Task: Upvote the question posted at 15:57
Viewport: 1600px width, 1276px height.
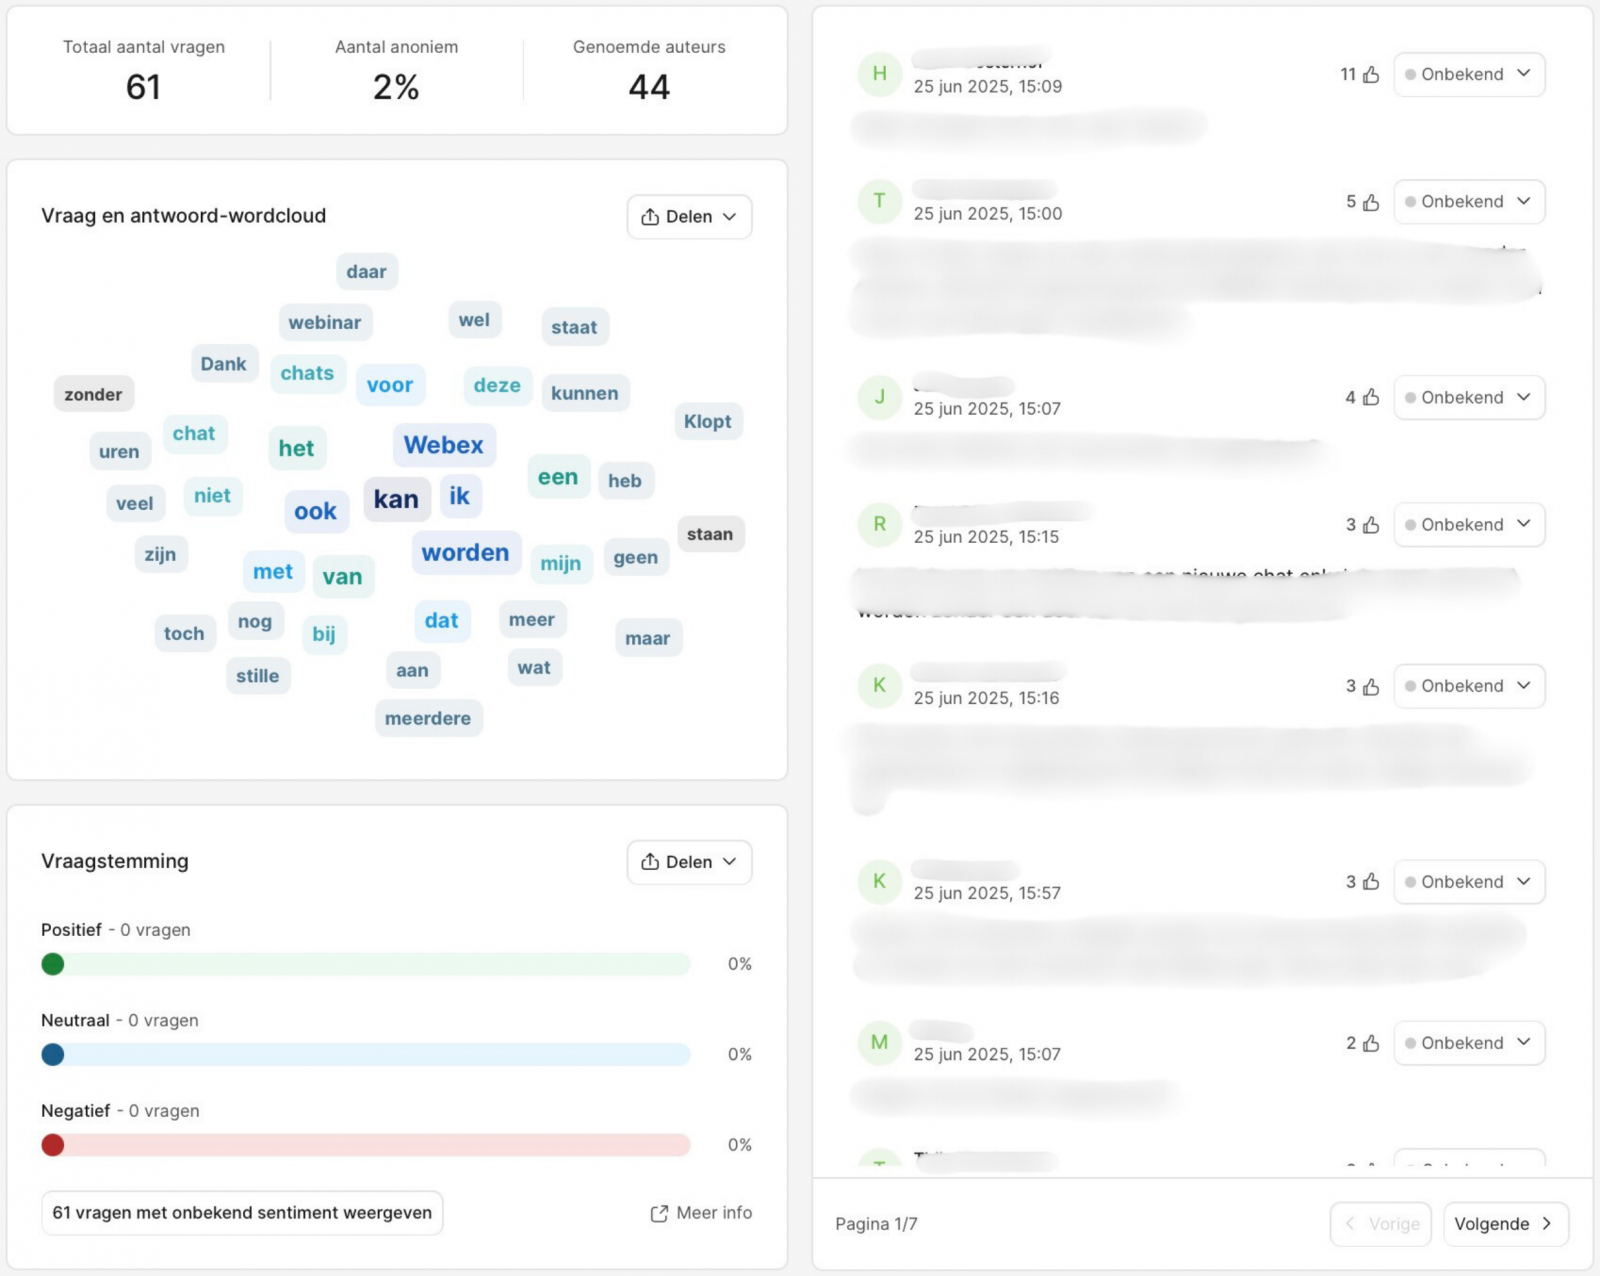Action: click(x=1370, y=882)
